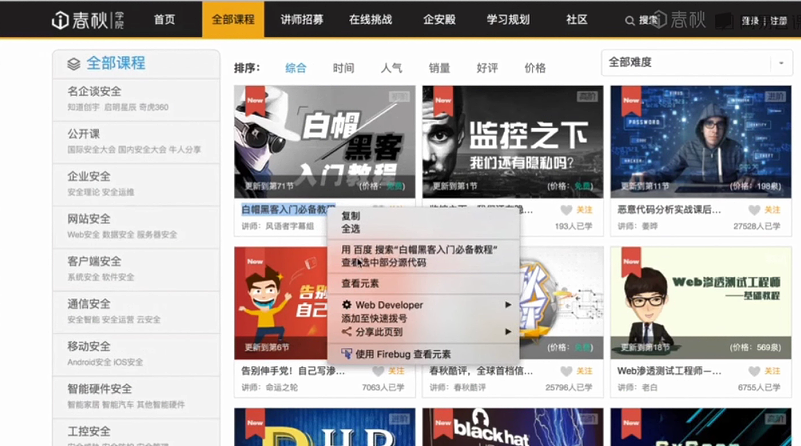Click the Web Developer gear icon in context menu
The height and width of the screenshot is (446, 801).
coord(346,304)
